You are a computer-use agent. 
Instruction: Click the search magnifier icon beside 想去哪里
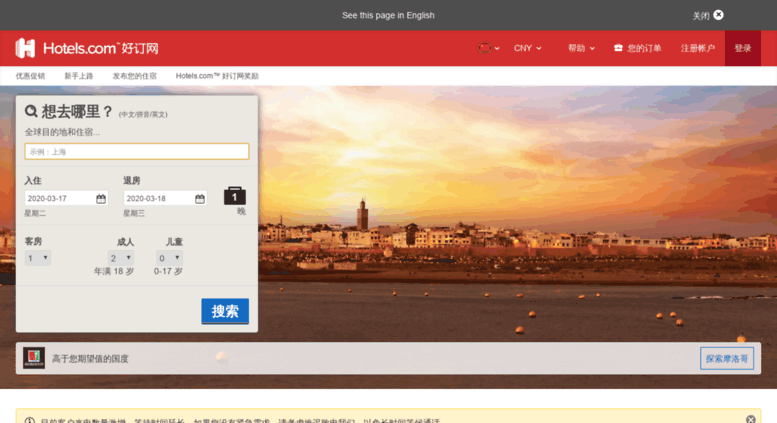[x=31, y=111]
